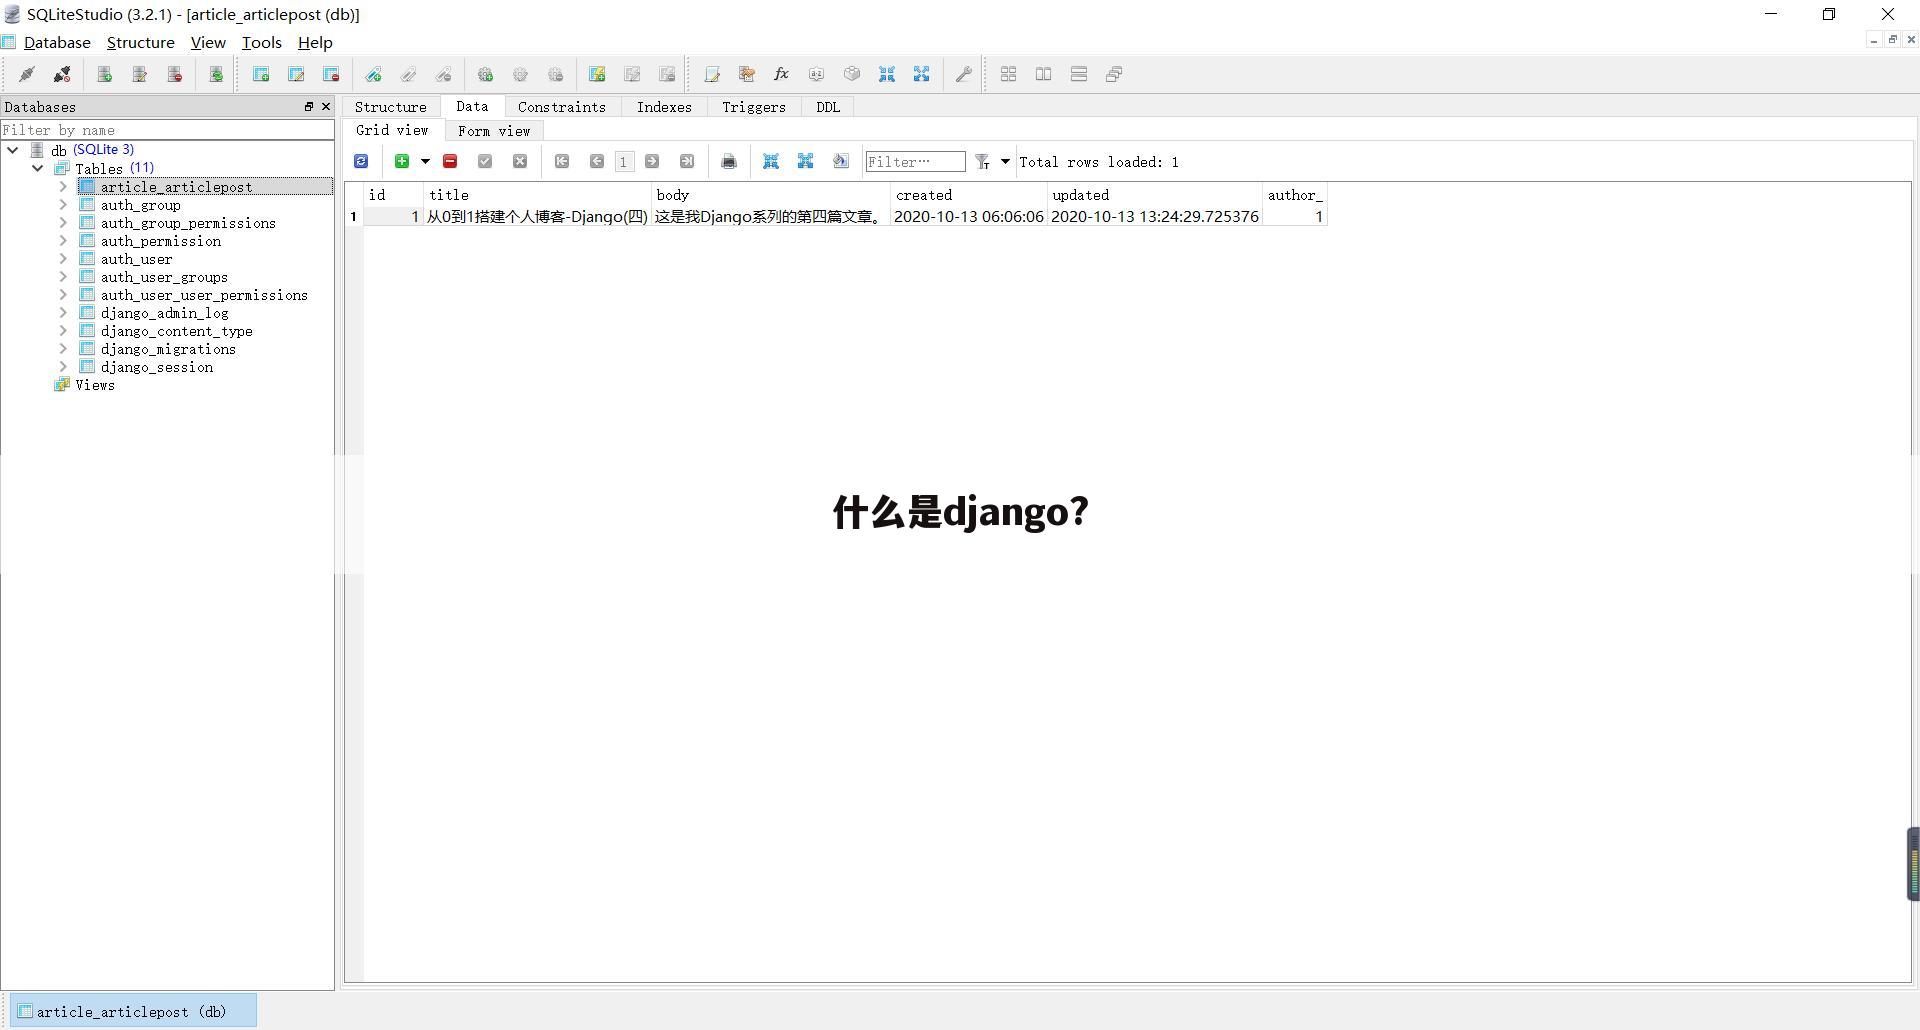Screen dimensions: 1920x1030
Task: Click Refresh database schema icon
Action: (215, 74)
